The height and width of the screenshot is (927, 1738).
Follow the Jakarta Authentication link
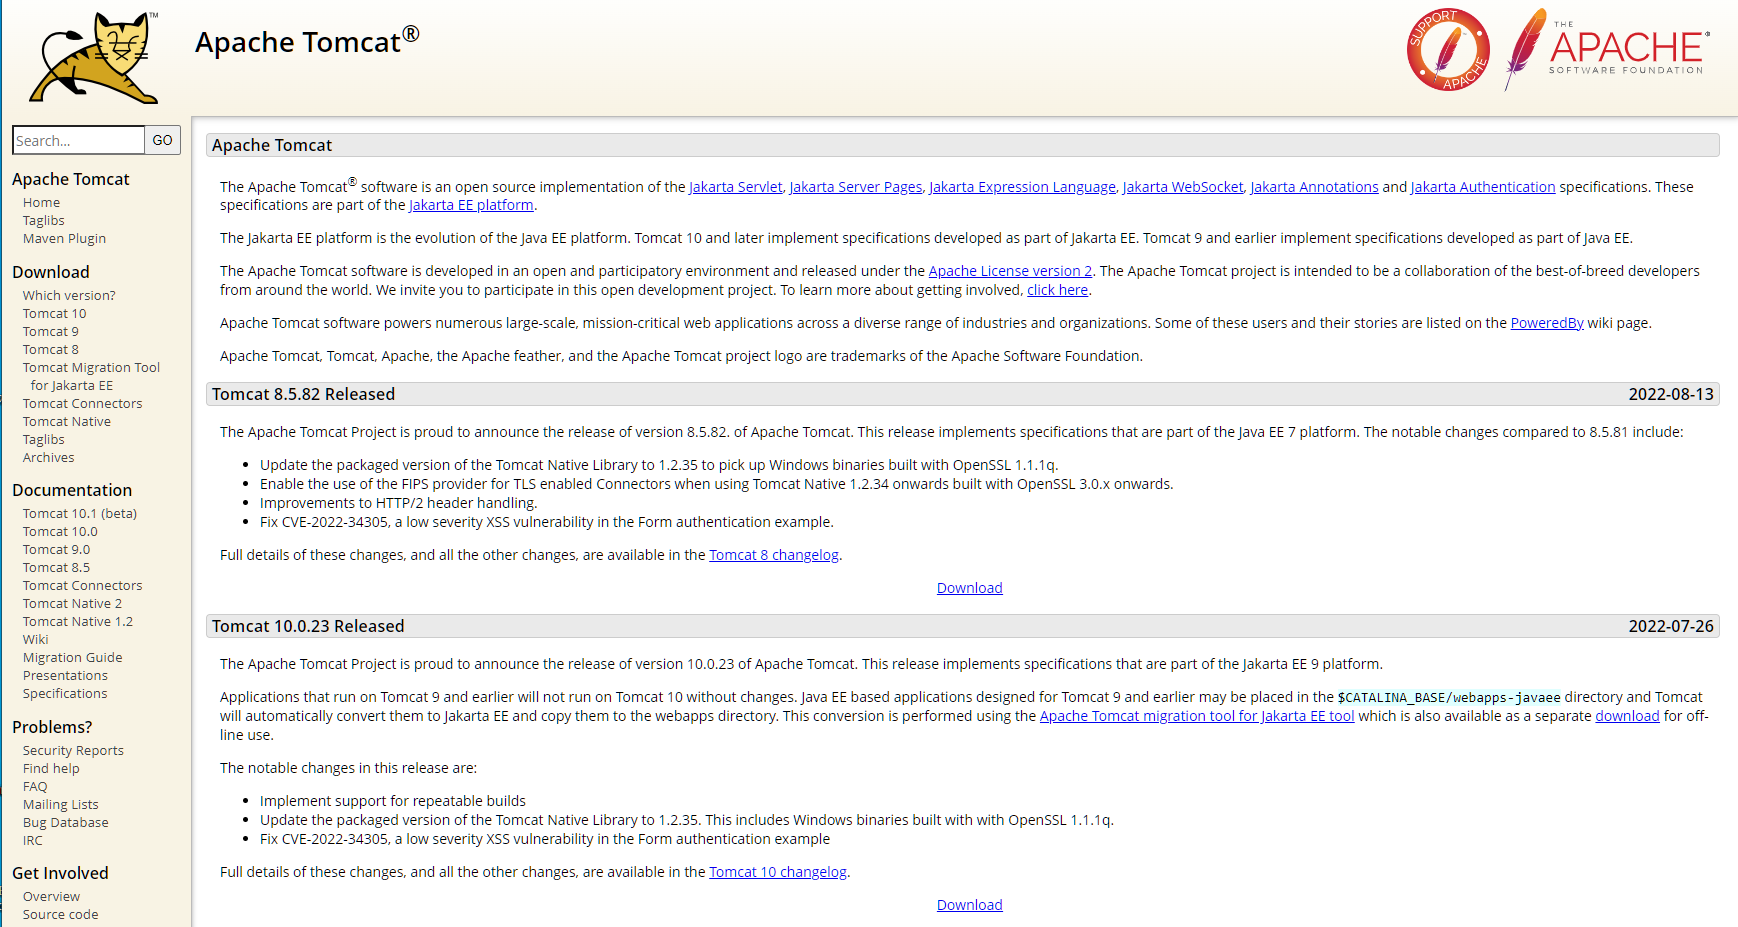pyautogui.click(x=1483, y=187)
